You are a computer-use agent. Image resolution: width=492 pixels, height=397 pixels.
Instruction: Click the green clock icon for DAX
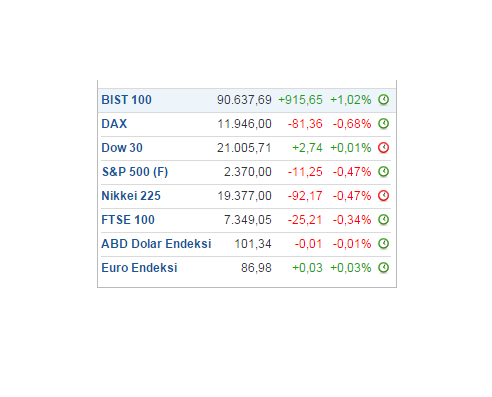383,123
